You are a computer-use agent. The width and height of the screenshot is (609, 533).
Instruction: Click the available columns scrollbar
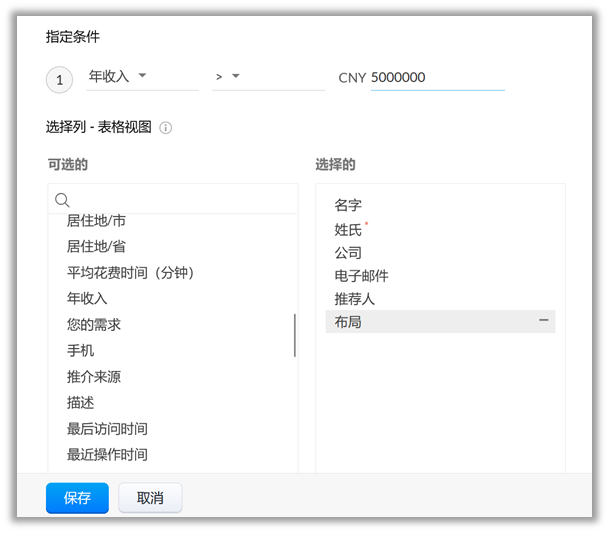(294, 335)
